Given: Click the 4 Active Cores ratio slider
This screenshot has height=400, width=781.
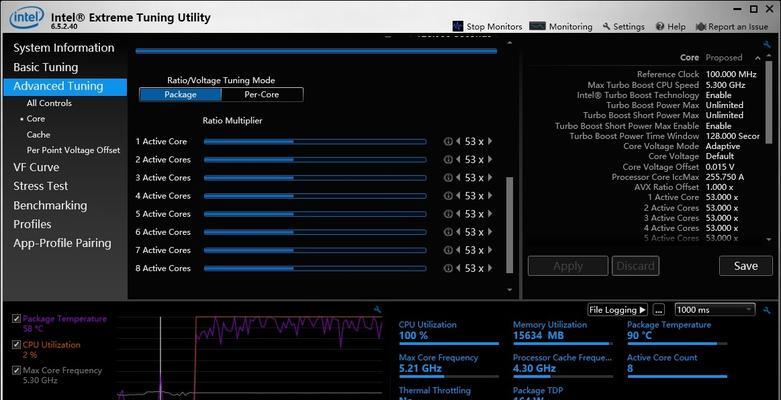Looking at the screenshot, I should 315,196.
